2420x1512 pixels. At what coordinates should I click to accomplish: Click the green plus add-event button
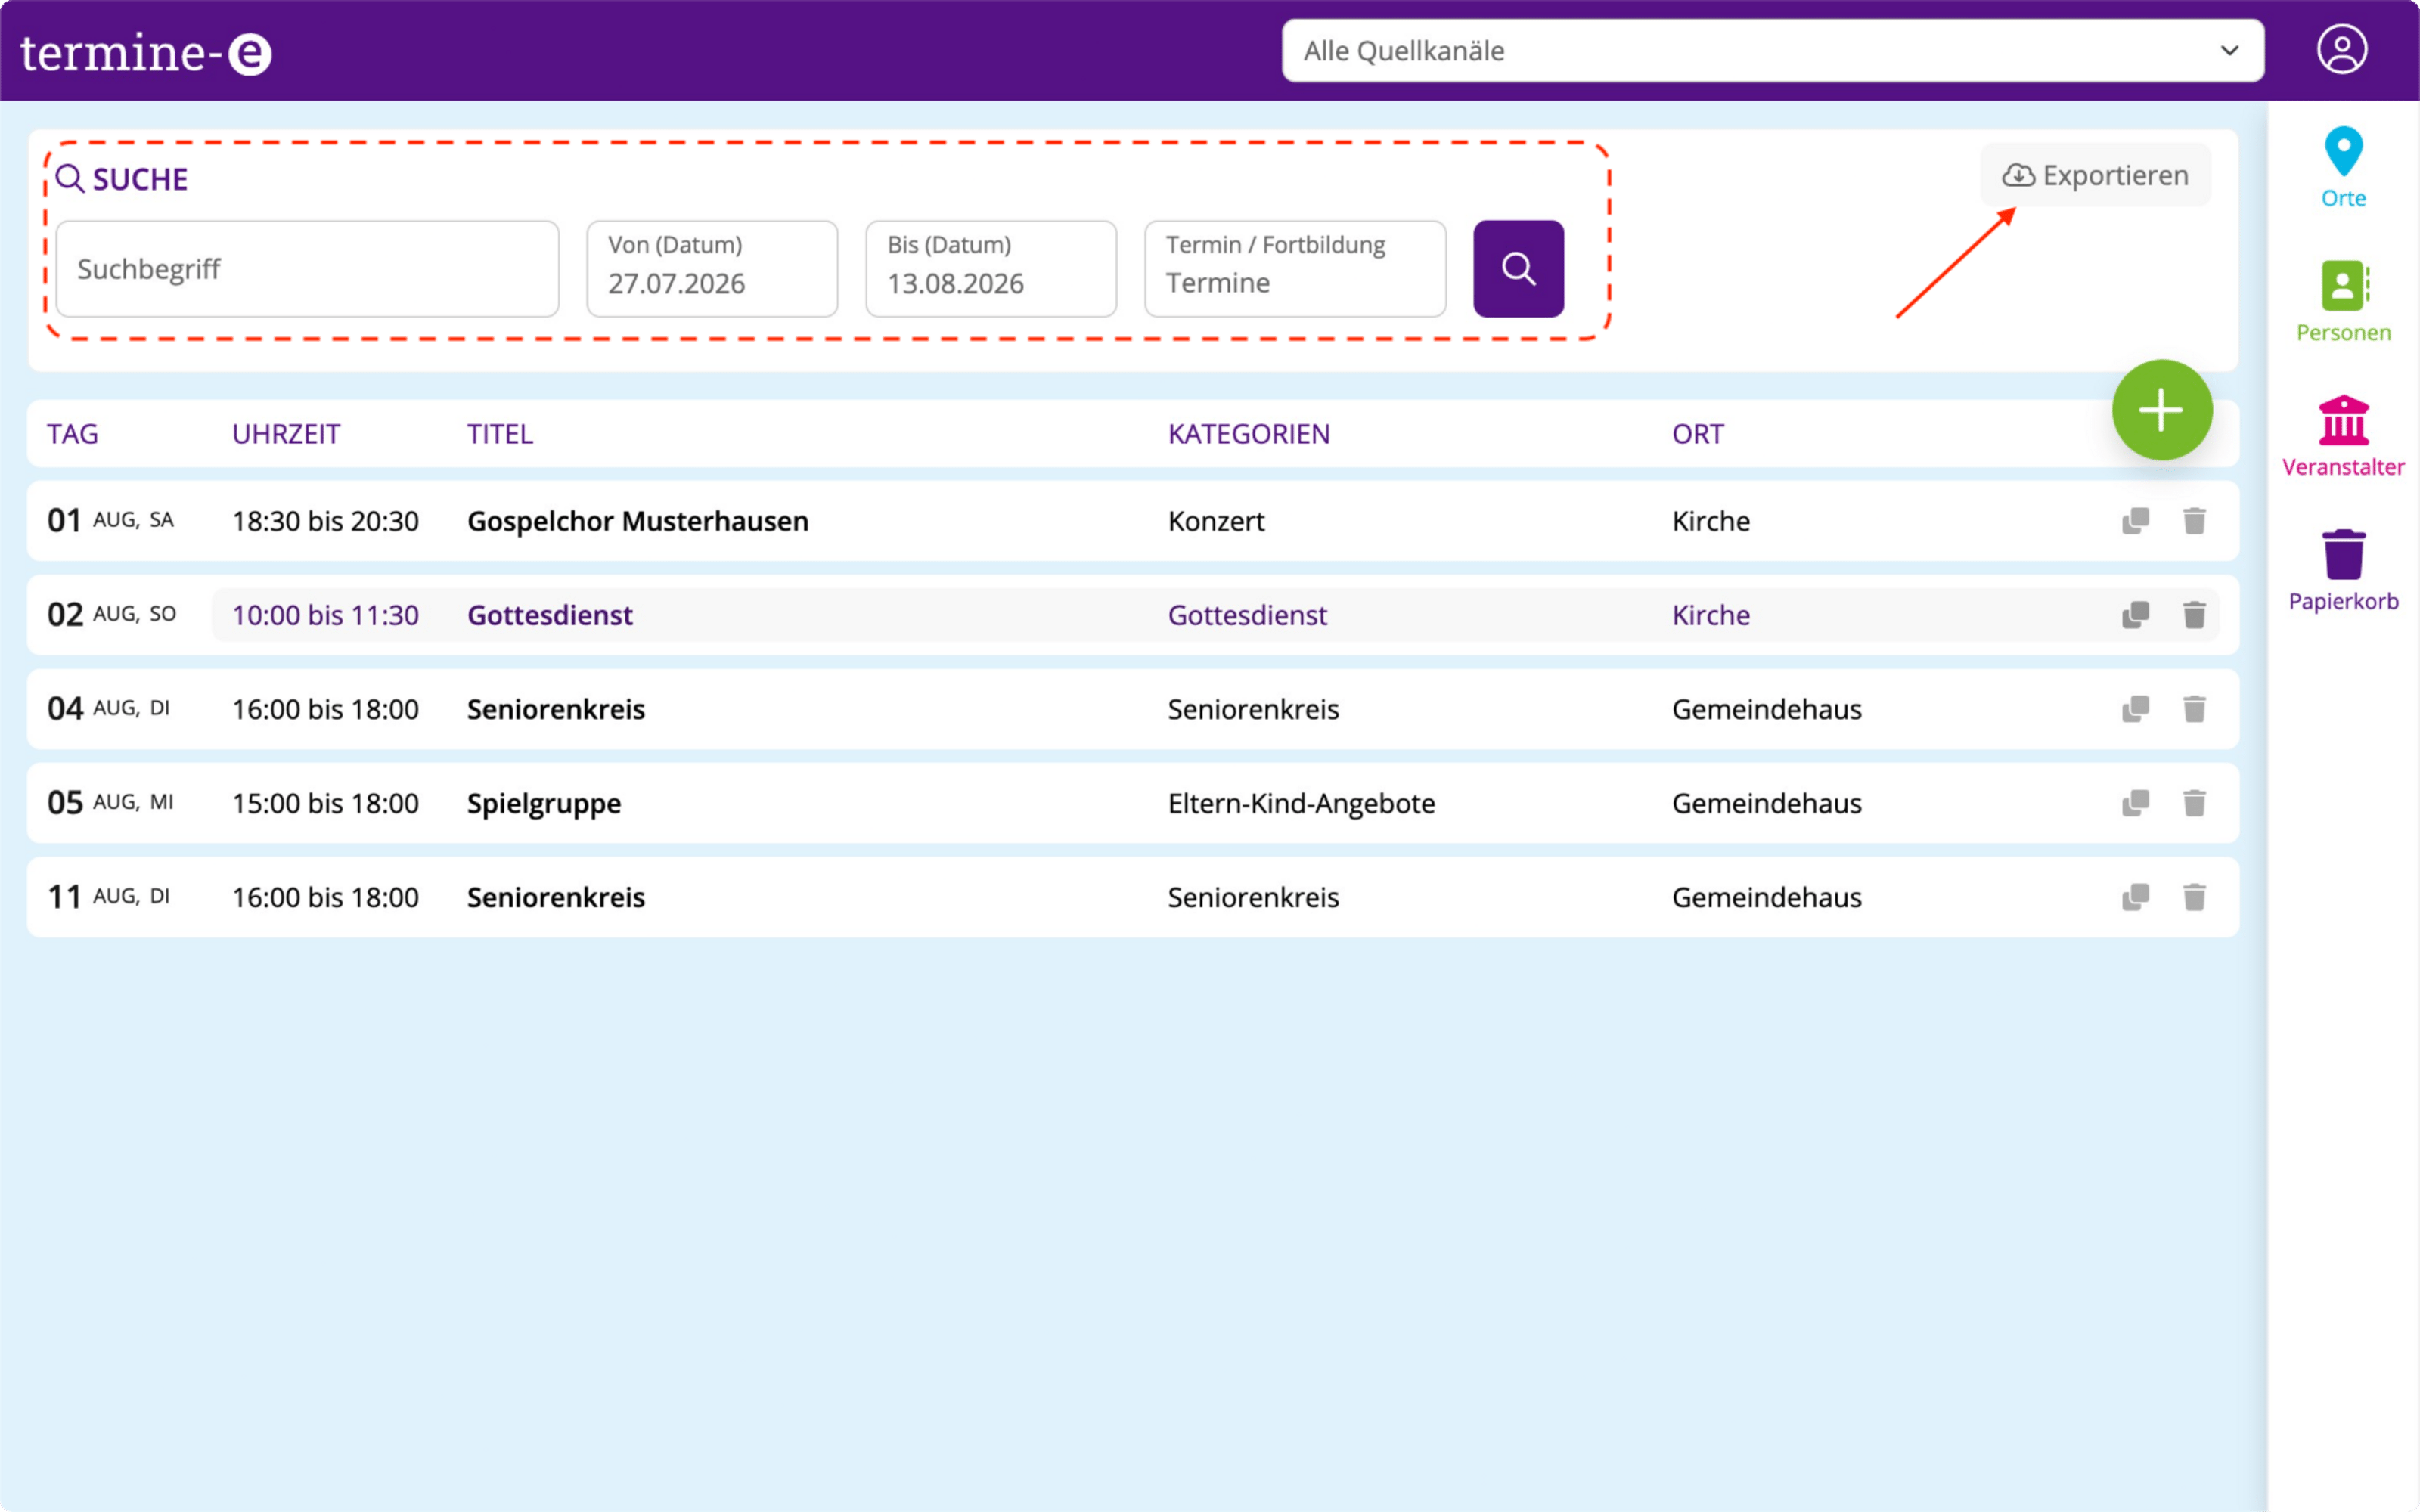pos(2161,410)
